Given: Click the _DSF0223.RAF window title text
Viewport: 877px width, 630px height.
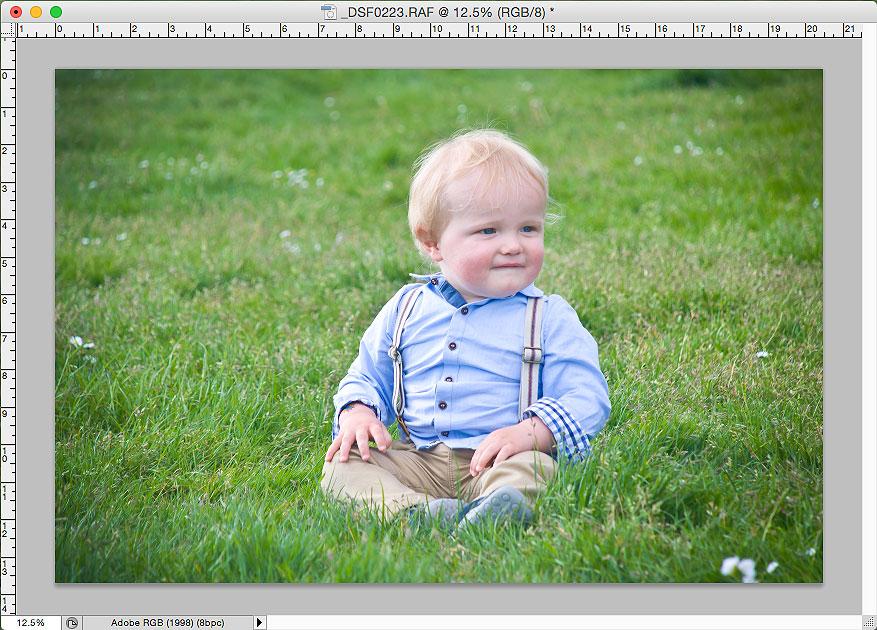Looking at the screenshot, I should click(447, 12).
